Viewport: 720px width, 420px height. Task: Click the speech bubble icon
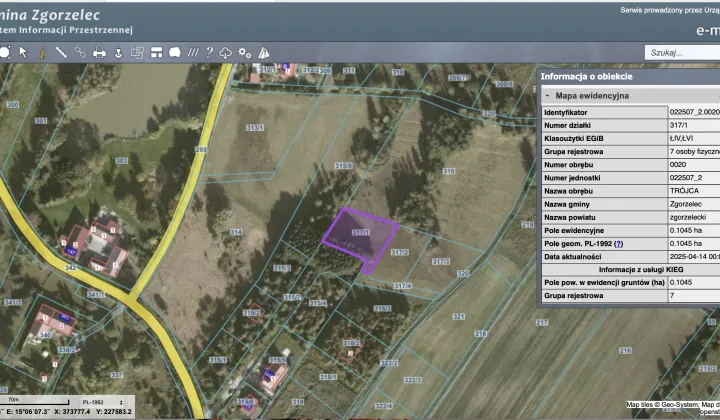[173, 52]
